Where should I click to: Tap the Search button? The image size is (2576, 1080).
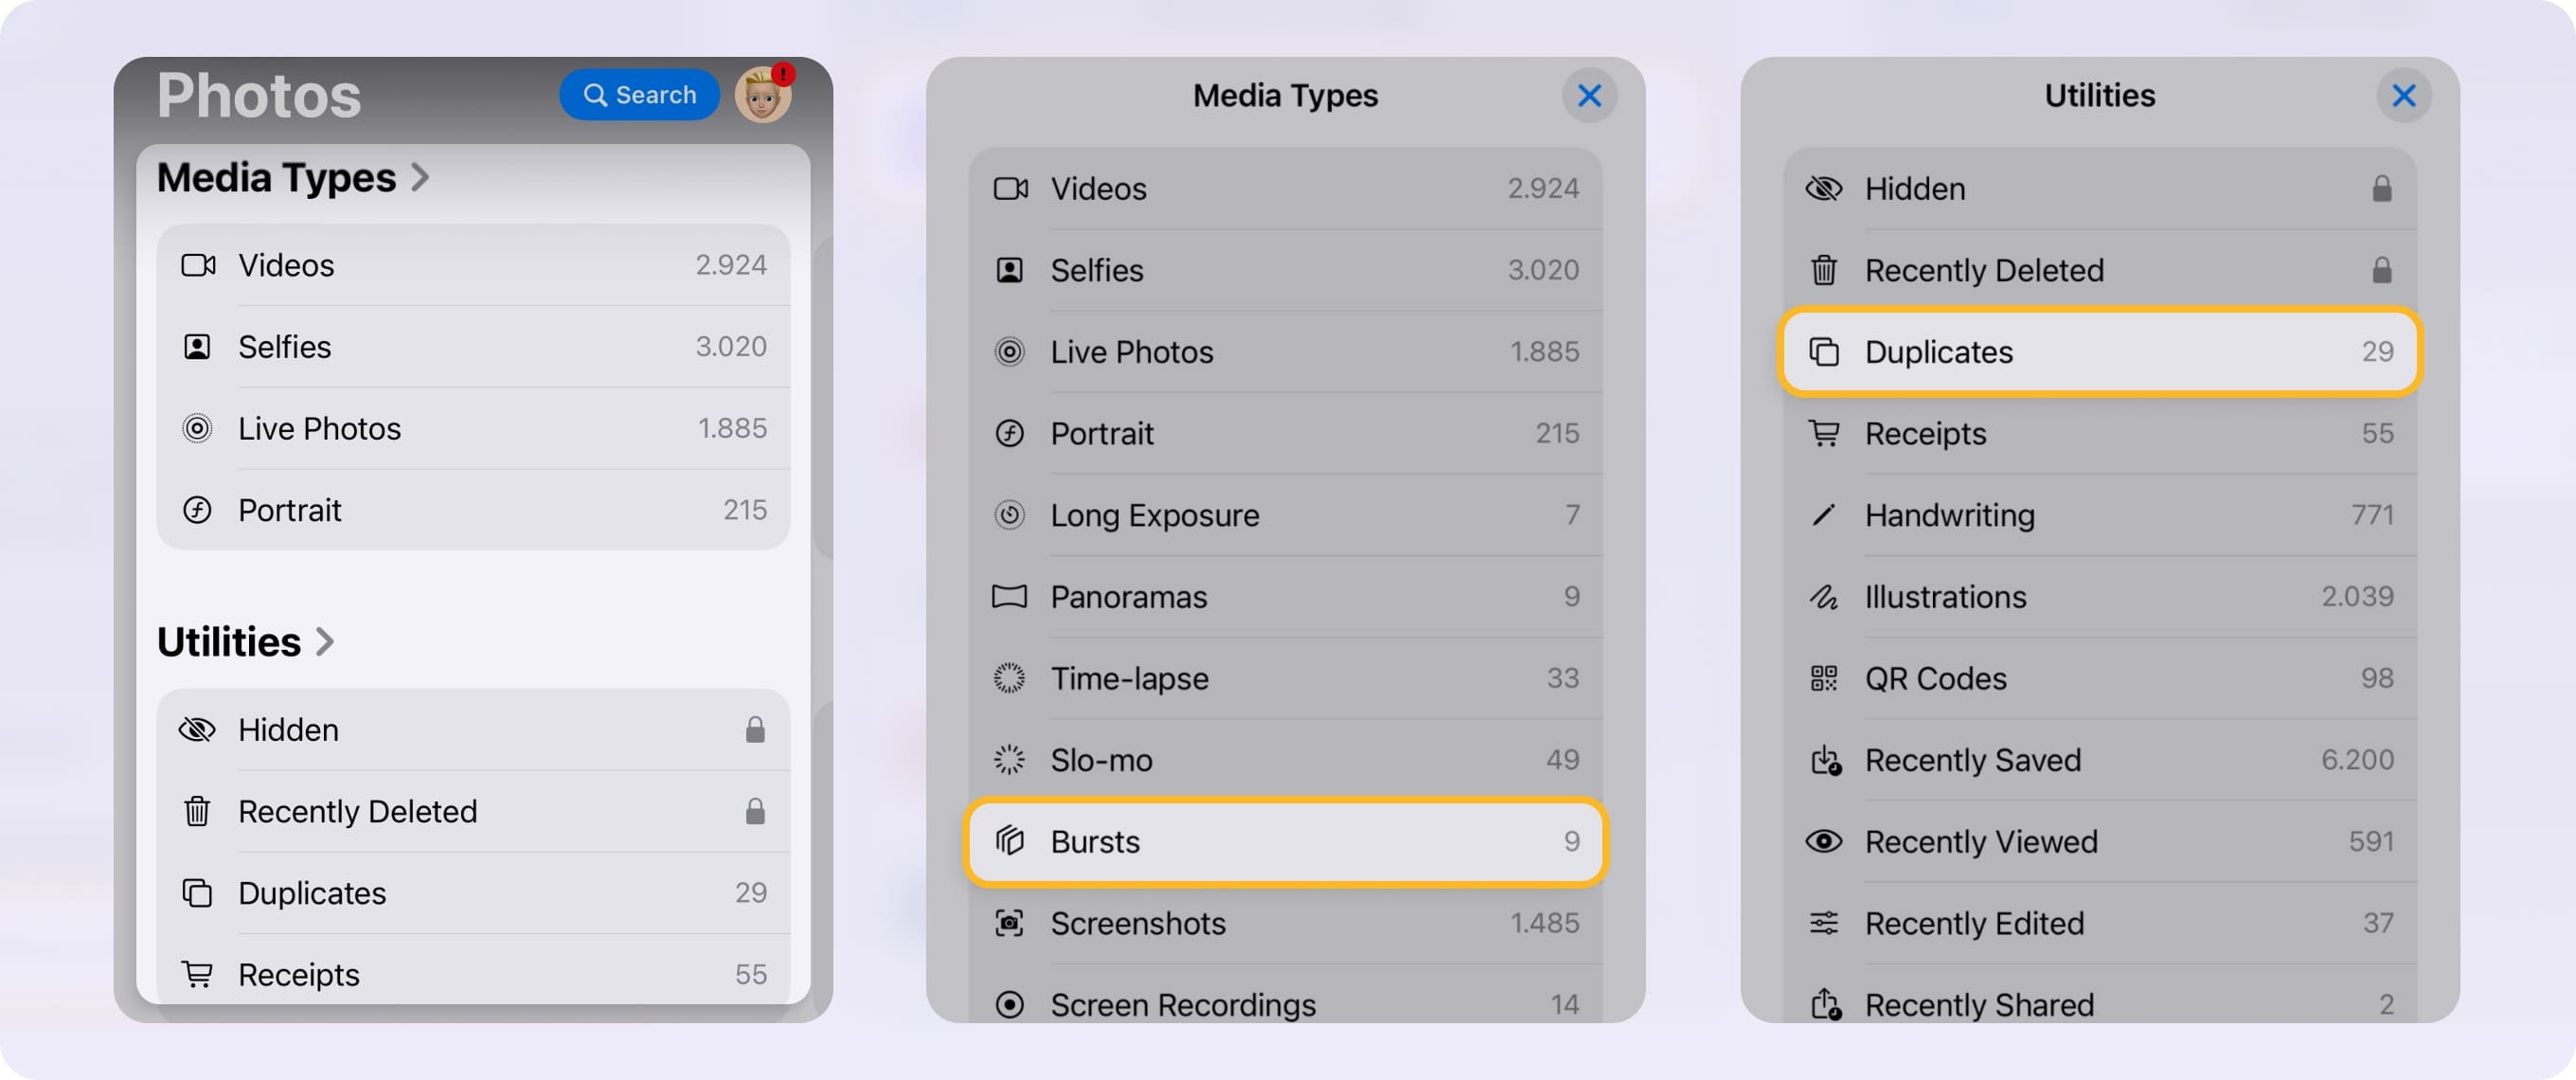[639, 94]
